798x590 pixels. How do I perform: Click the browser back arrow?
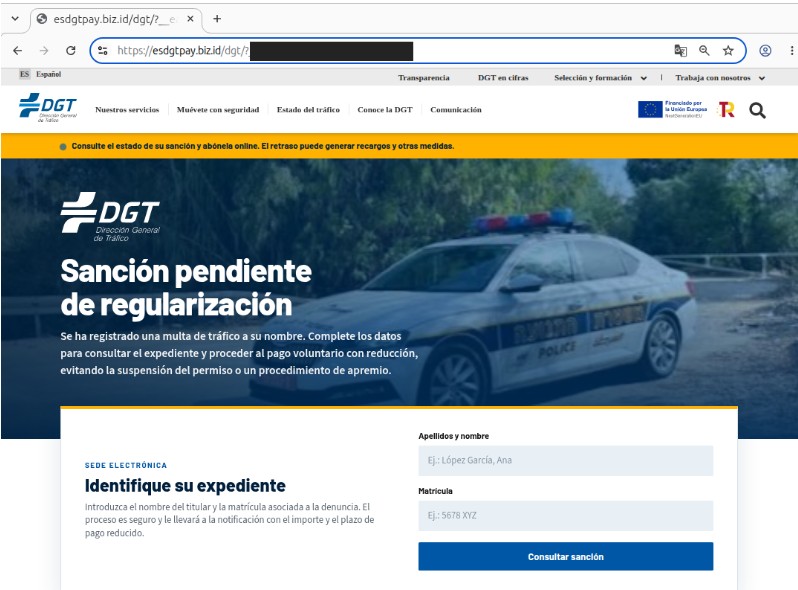click(x=18, y=50)
